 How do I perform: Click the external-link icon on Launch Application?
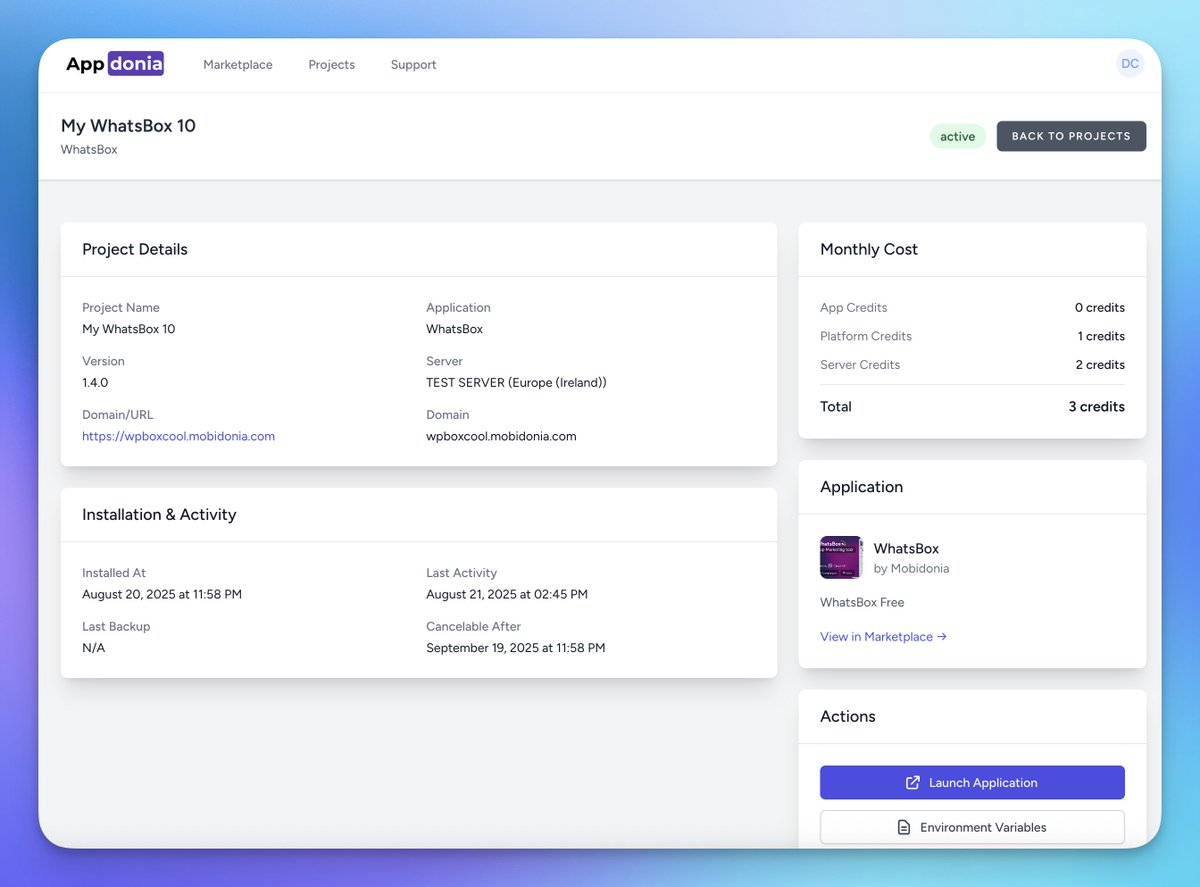[912, 783]
